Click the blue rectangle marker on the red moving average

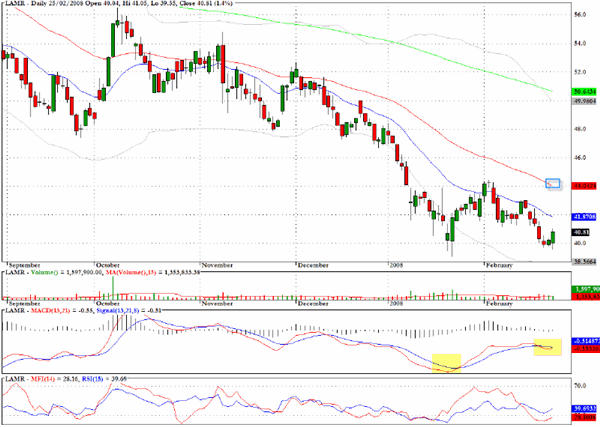pos(553,184)
